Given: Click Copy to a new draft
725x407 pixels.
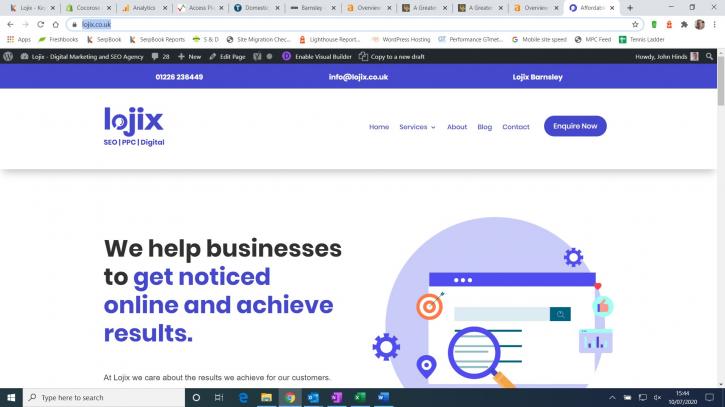Looking at the screenshot, I should tap(392, 56).
